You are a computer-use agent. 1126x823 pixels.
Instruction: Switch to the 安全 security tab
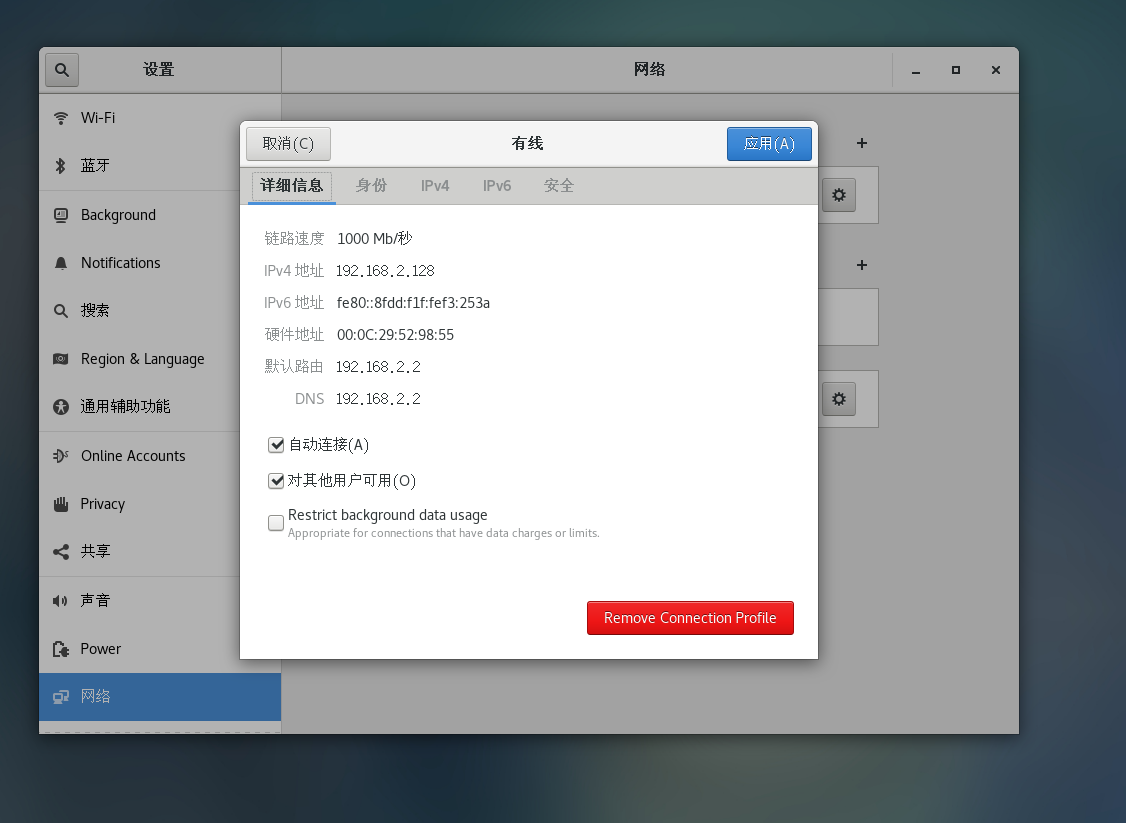559,186
